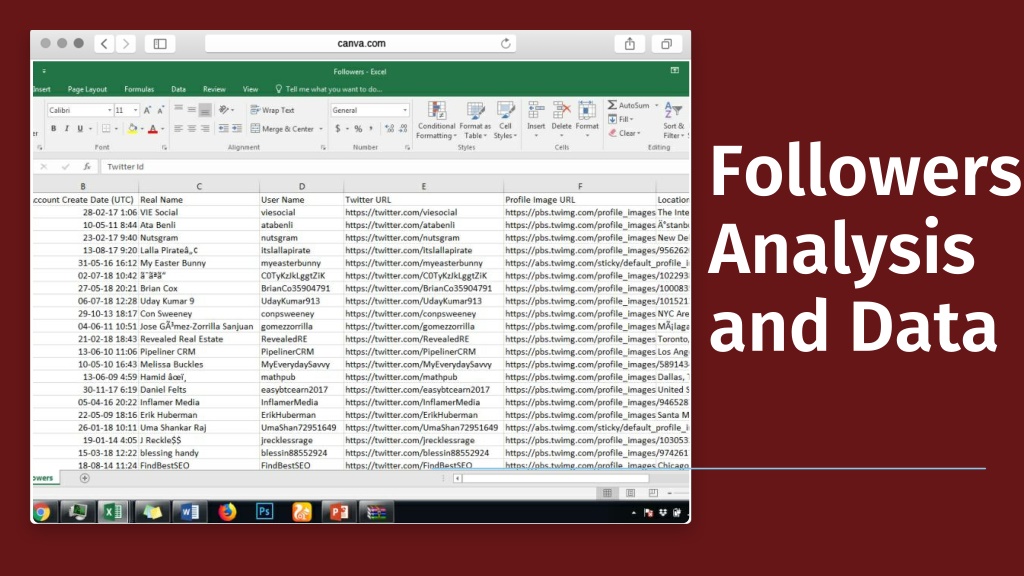Image resolution: width=1024 pixels, height=576 pixels.
Task: Click the https://twitter.com/nutsgram cell
Action: 423,238
